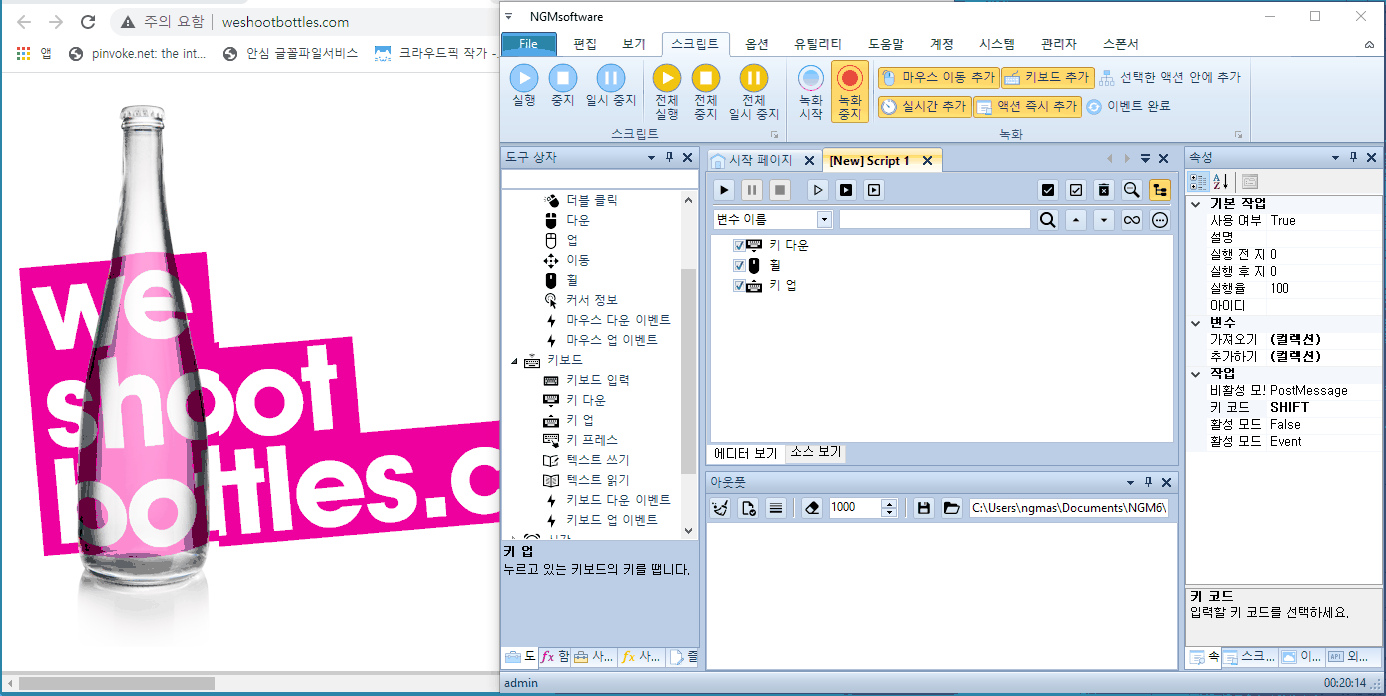The image size is (1386, 696).
Task: Click the yellow 전체 중지 stop-all button
Action: click(706, 91)
